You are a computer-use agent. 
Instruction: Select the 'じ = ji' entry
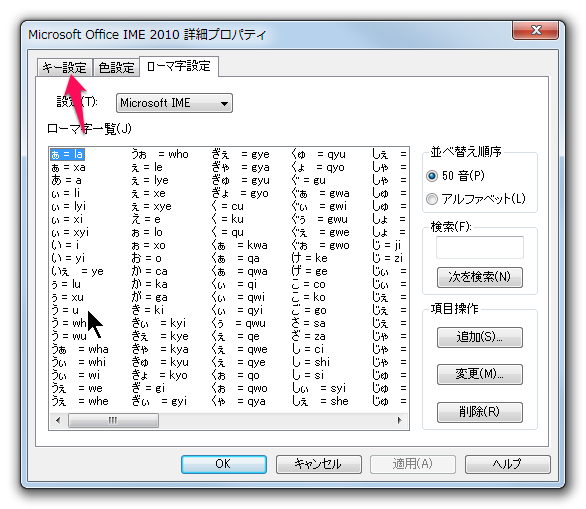[386, 246]
